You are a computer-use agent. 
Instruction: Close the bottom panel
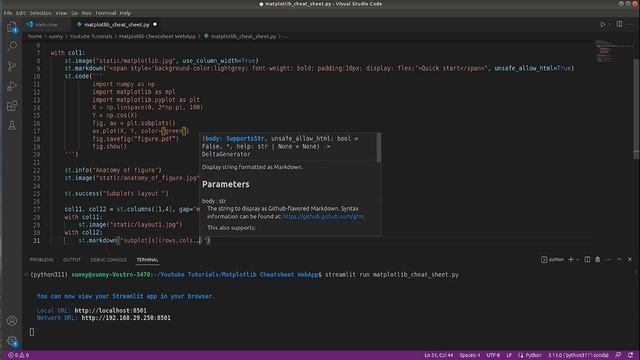click(x=630, y=260)
